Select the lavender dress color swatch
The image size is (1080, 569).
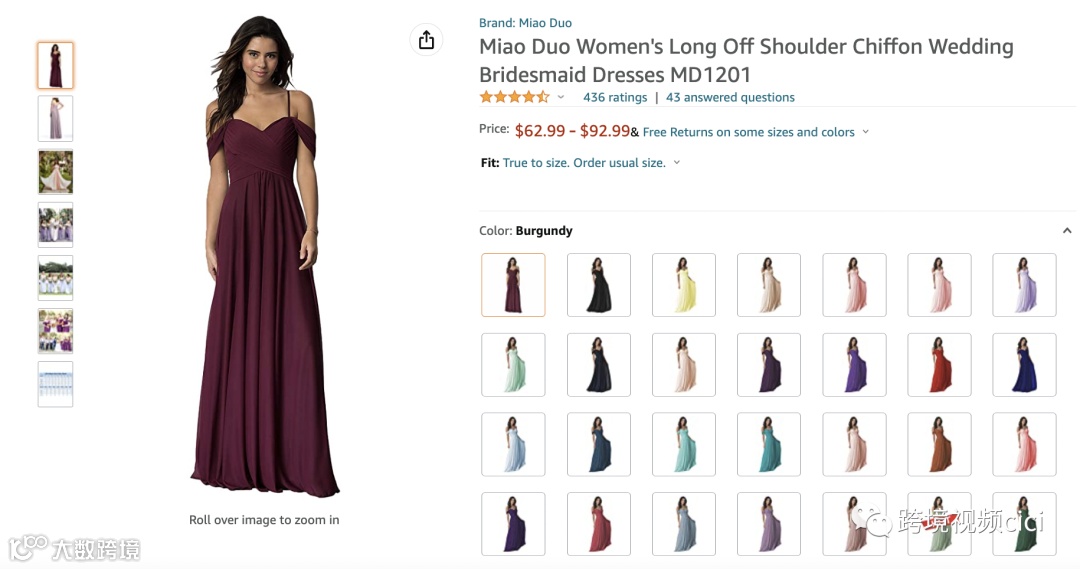click(x=1025, y=285)
